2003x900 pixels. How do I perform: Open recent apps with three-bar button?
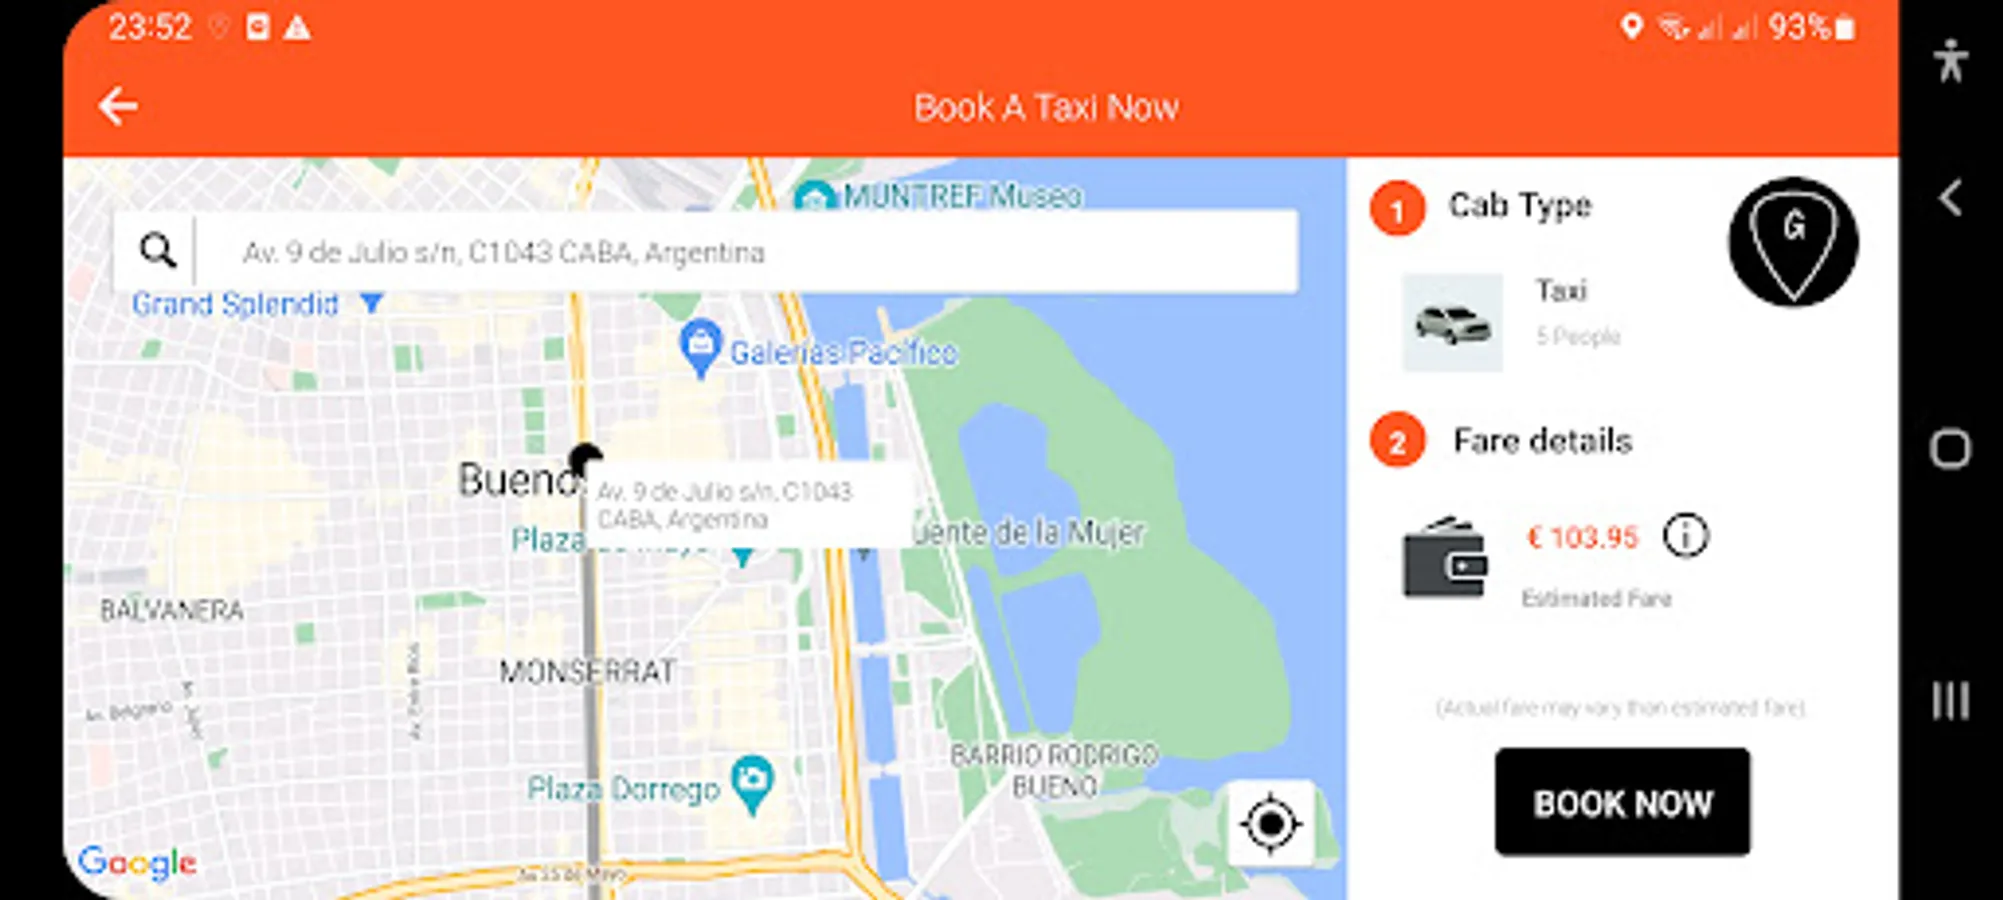coord(1950,700)
